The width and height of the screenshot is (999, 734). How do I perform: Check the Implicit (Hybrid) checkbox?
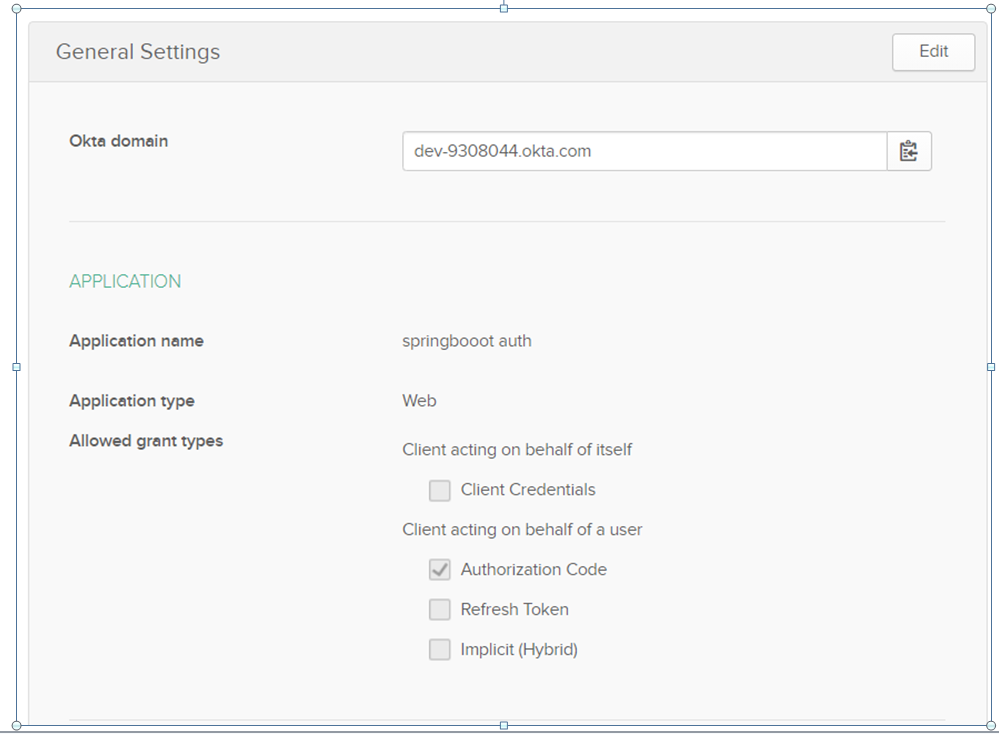tap(439, 649)
